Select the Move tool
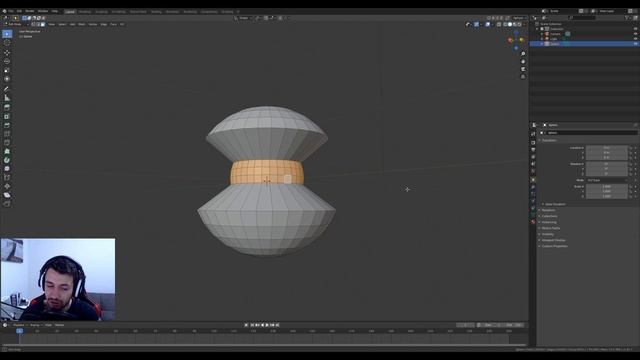 pyautogui.click(x=7, y=53)
